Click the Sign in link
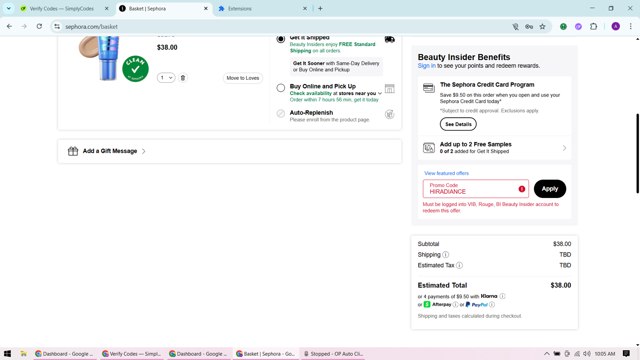 (427, 66)
